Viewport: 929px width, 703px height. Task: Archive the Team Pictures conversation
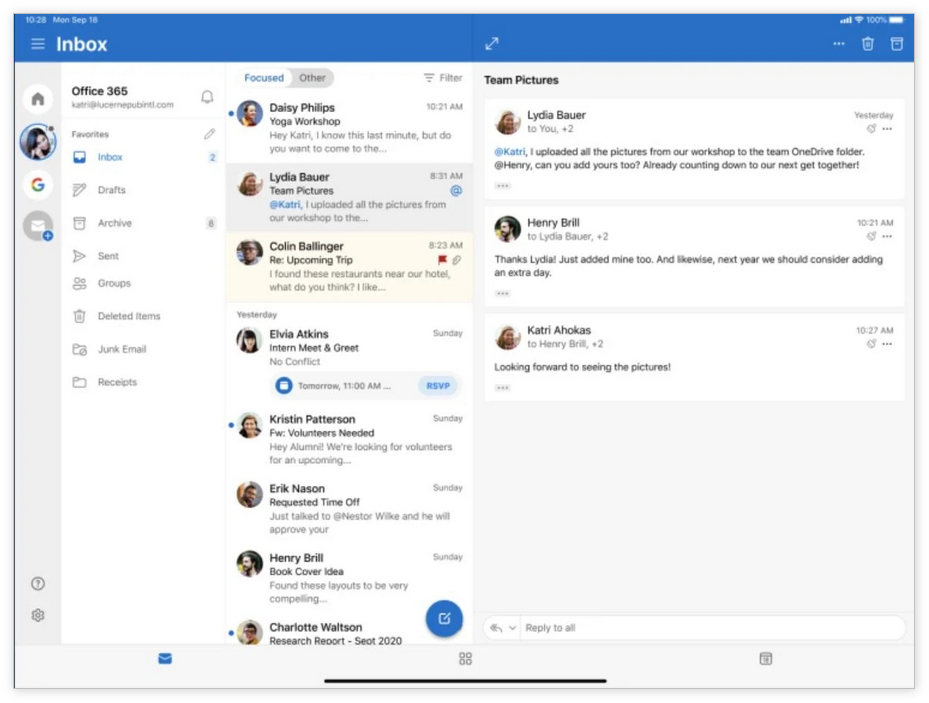click(x=897, y=44)
